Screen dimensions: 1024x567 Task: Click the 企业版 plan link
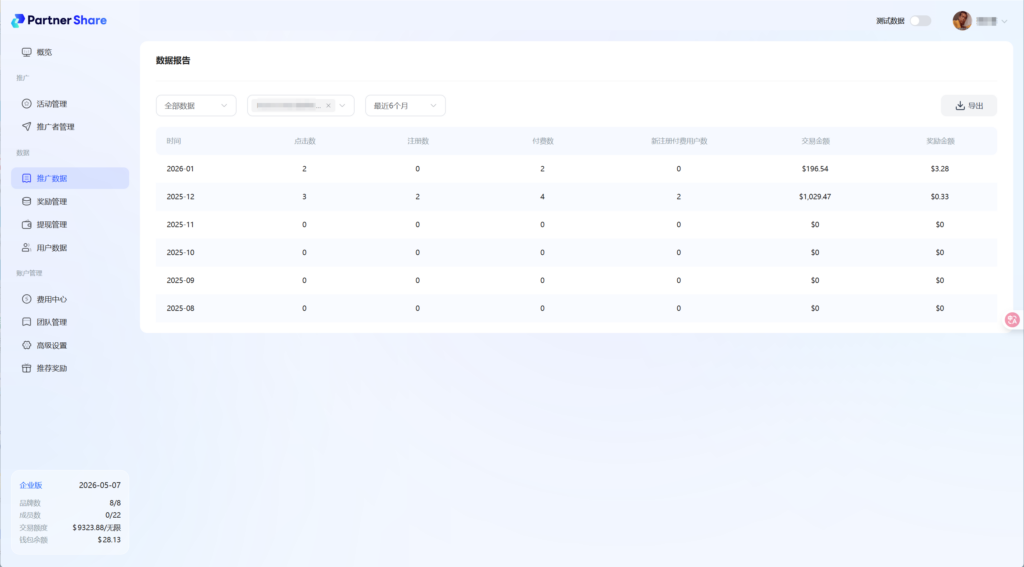pyautogui.click(x=31, y=485)
